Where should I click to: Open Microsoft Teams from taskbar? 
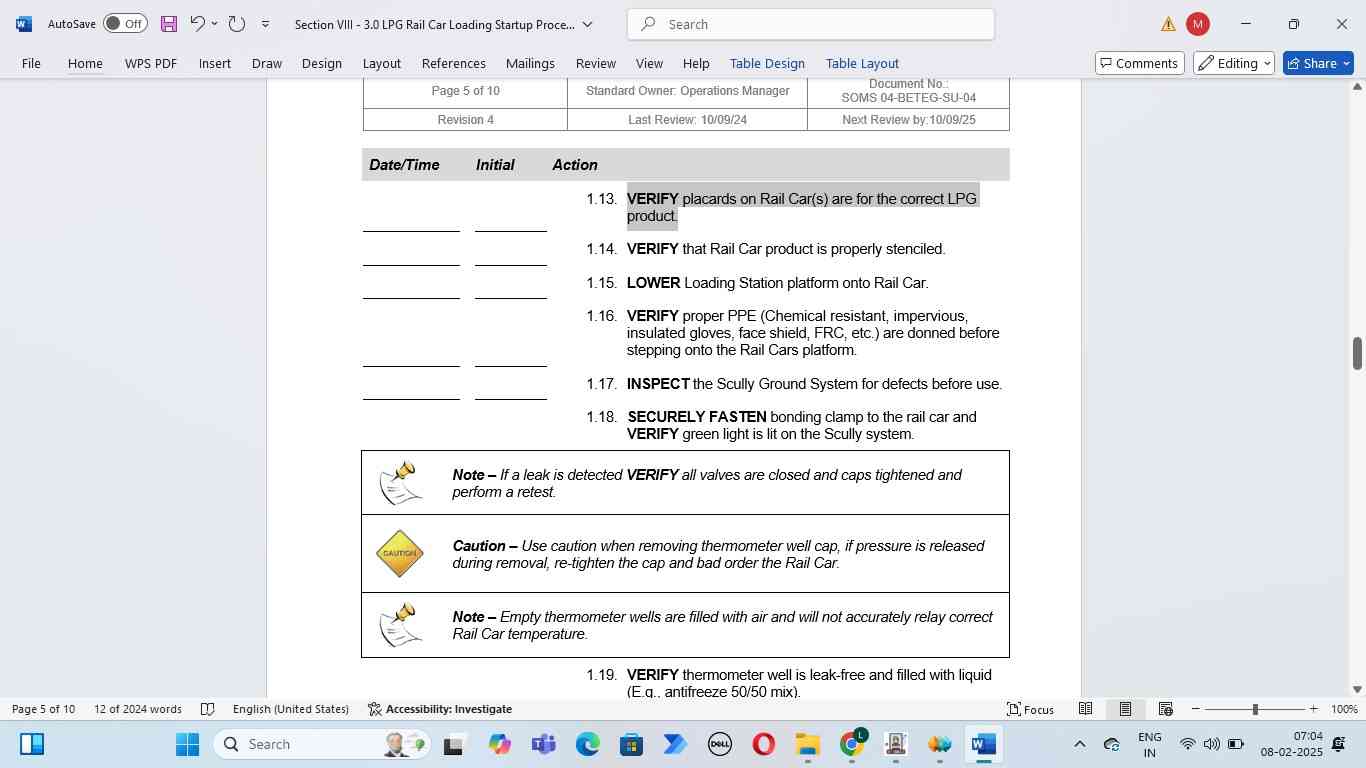[543, 744]
